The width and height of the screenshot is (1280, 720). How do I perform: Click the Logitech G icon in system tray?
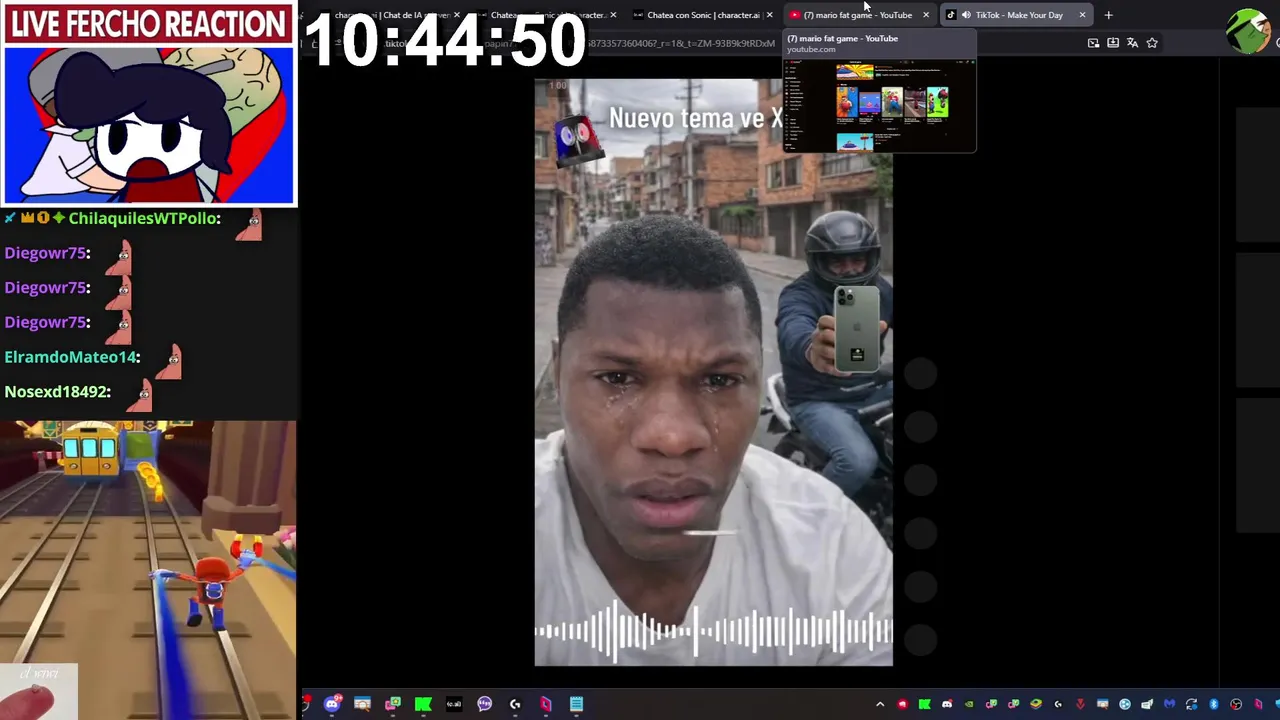point(1058,704)
